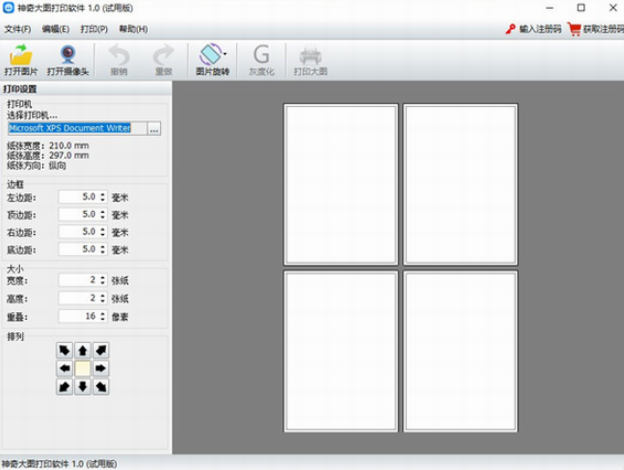Click the 纸张宽度: 210.0 mm text

48,146
